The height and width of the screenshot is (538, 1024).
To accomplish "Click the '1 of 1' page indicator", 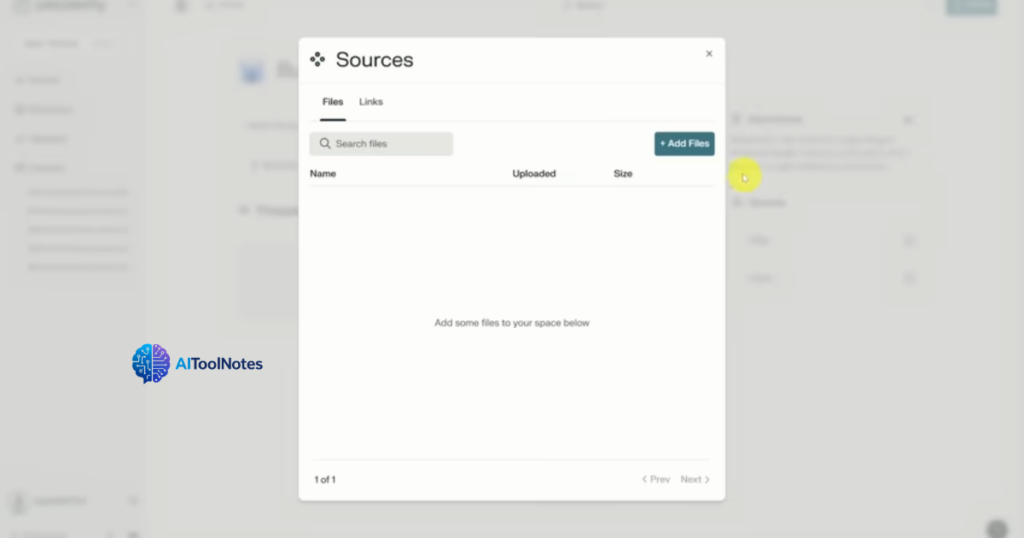I will coord(325,480).
